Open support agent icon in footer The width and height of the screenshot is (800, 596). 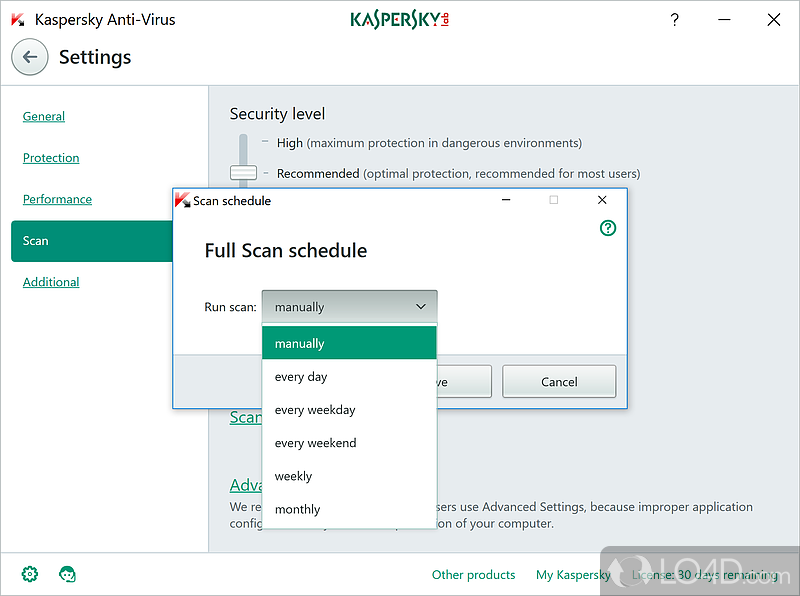tap(67, 574)
